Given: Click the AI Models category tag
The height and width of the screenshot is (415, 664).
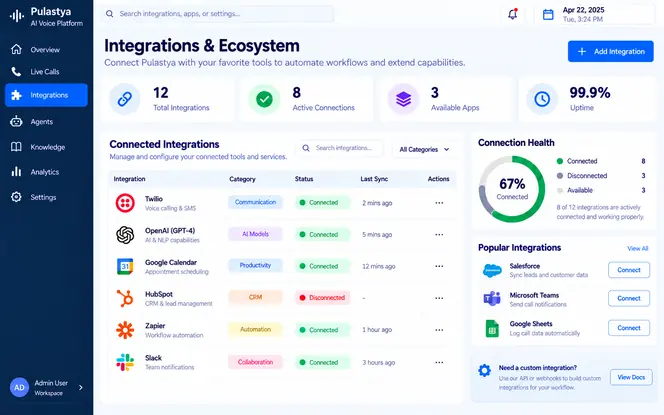Looking at the screenshot, I should [255, 234].
